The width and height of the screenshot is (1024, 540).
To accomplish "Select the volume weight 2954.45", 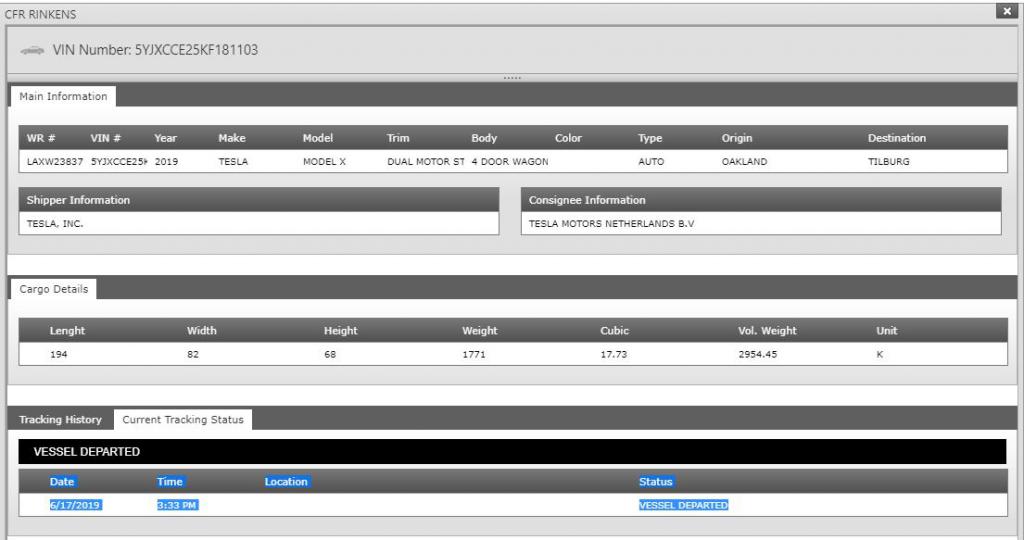I will [x=758, y=354].
